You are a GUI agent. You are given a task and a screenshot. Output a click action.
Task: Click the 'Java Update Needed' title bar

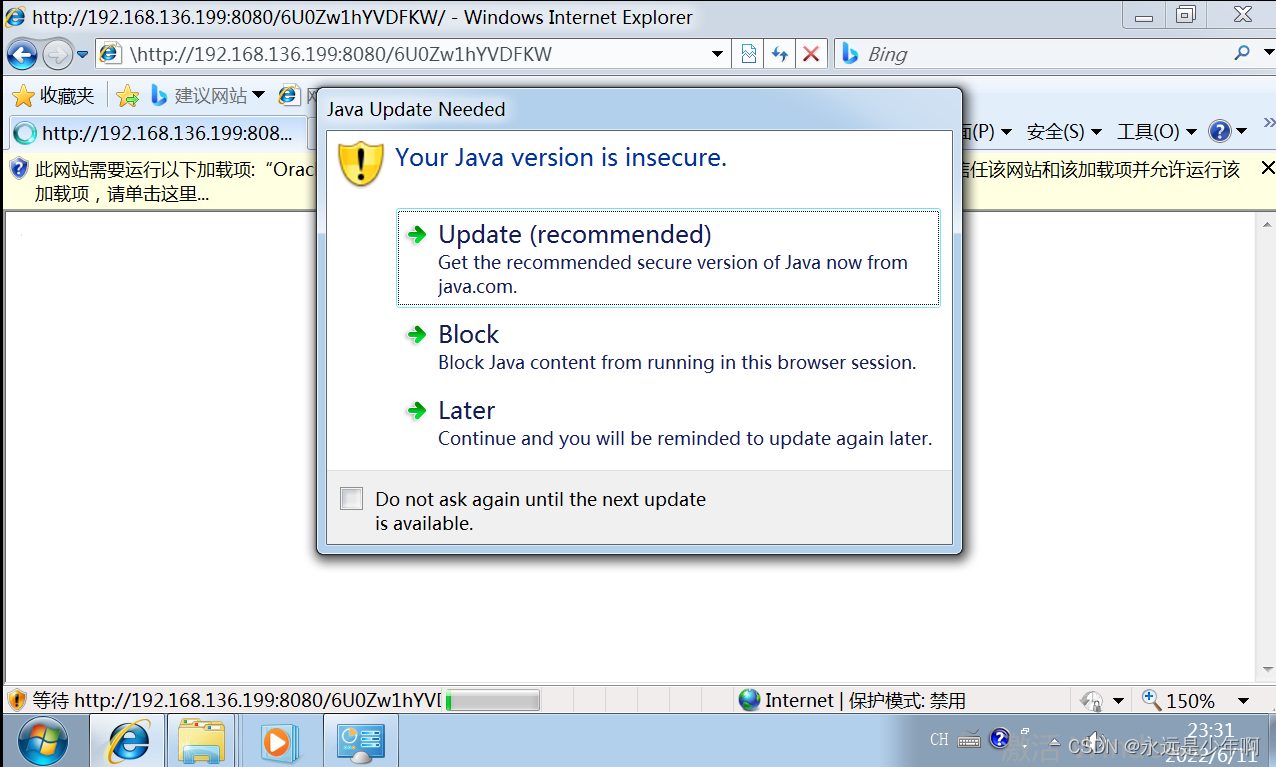(x=640, y=109)
